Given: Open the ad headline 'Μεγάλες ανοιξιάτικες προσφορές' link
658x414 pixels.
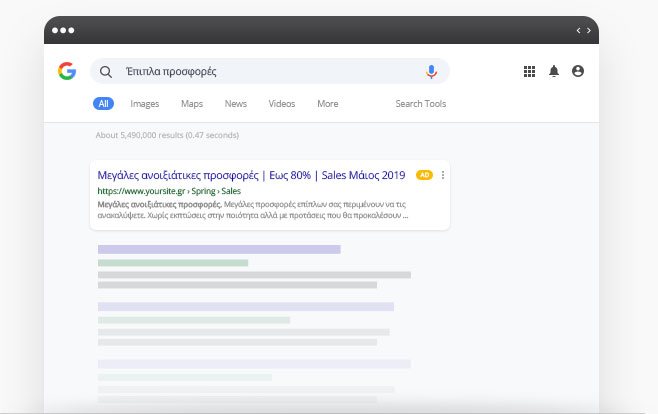Looking at the screenshot, I should [251, 175].
